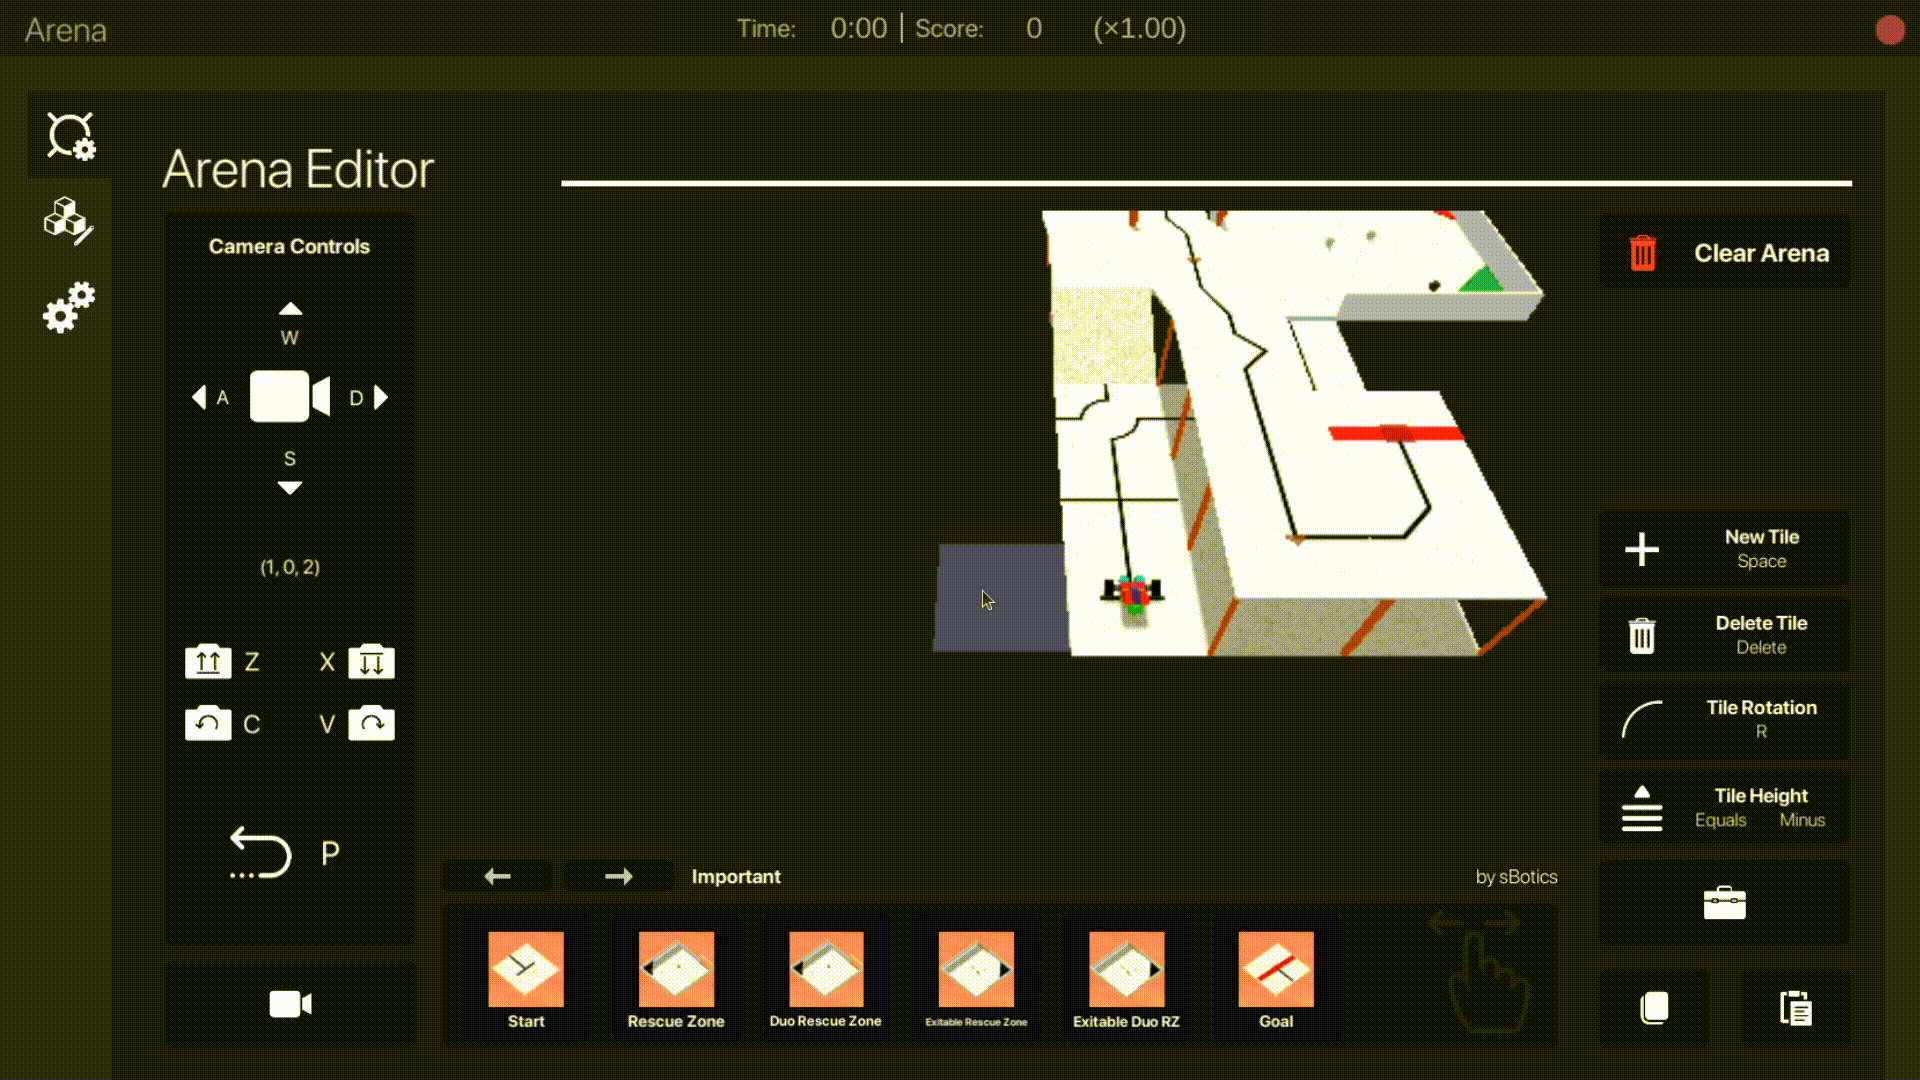The image size is (1920, 1080).
Task: Rotate the camera counterclockwise with C icon
Action: pos(208,723)
